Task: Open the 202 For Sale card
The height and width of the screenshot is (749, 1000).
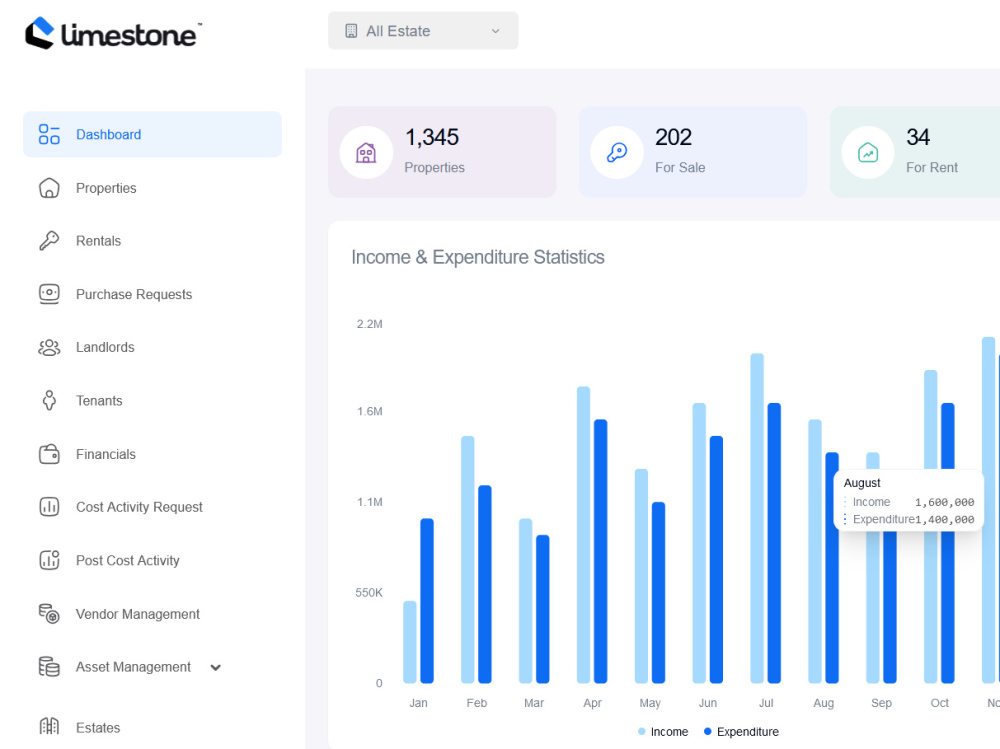Action: pyautogui.click(x=693, y=152)
